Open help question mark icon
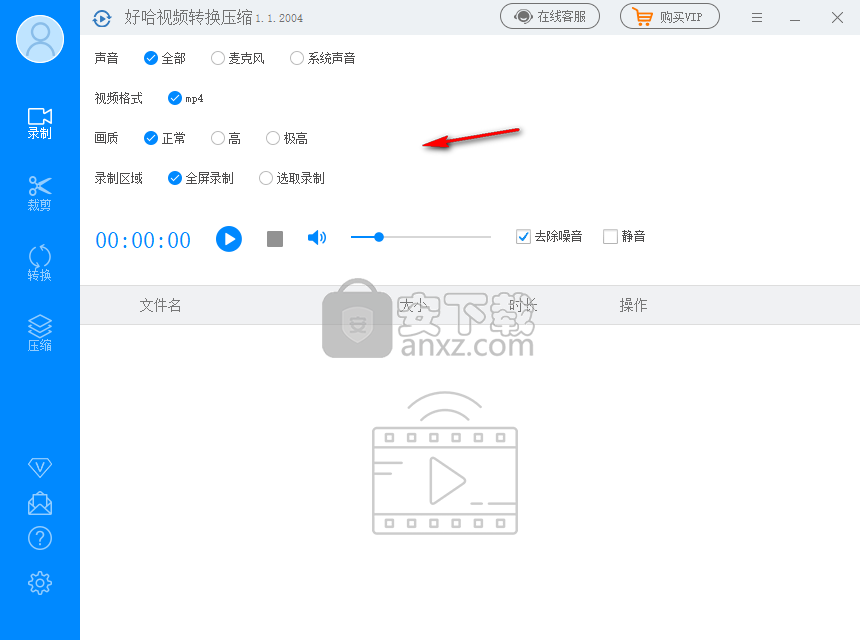 39,539
